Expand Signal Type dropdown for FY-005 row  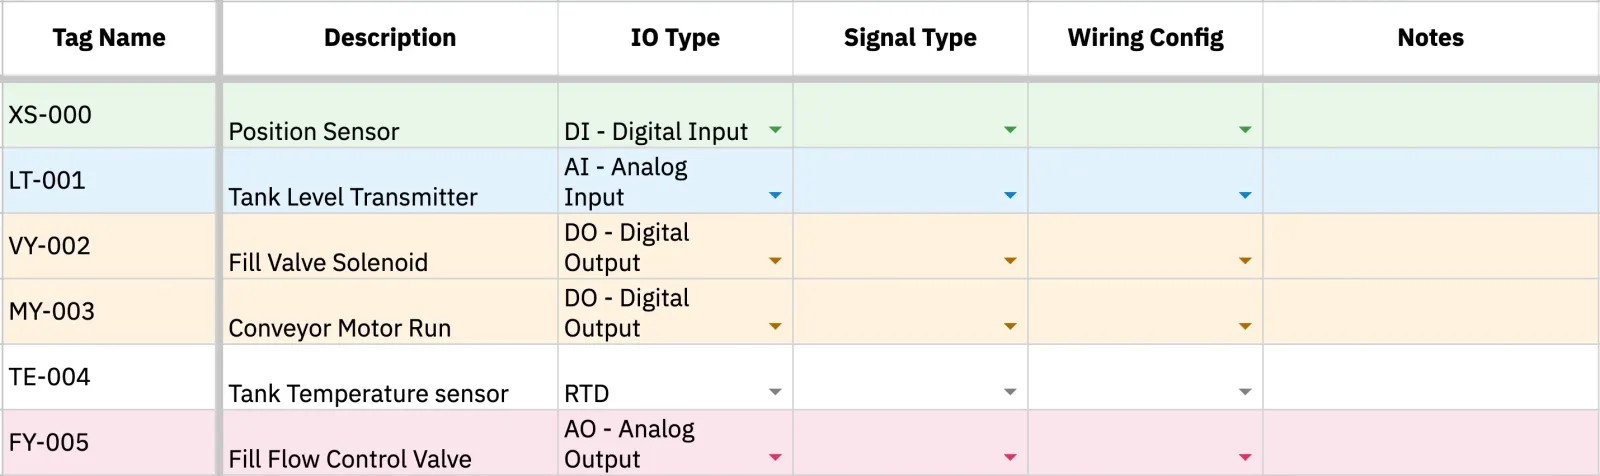coord(1010,457)
